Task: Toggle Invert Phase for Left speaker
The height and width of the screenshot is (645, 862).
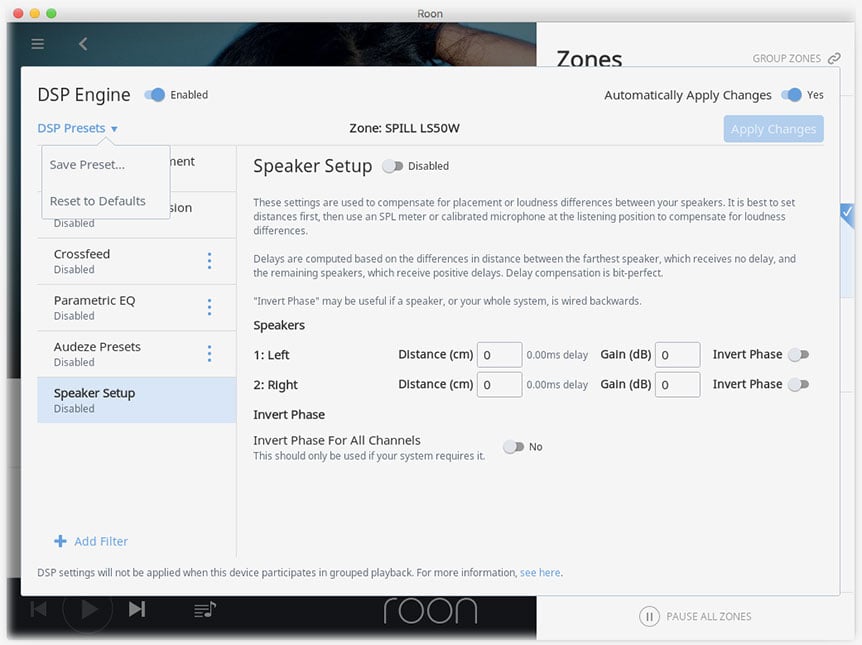Action: click(799, 355)
